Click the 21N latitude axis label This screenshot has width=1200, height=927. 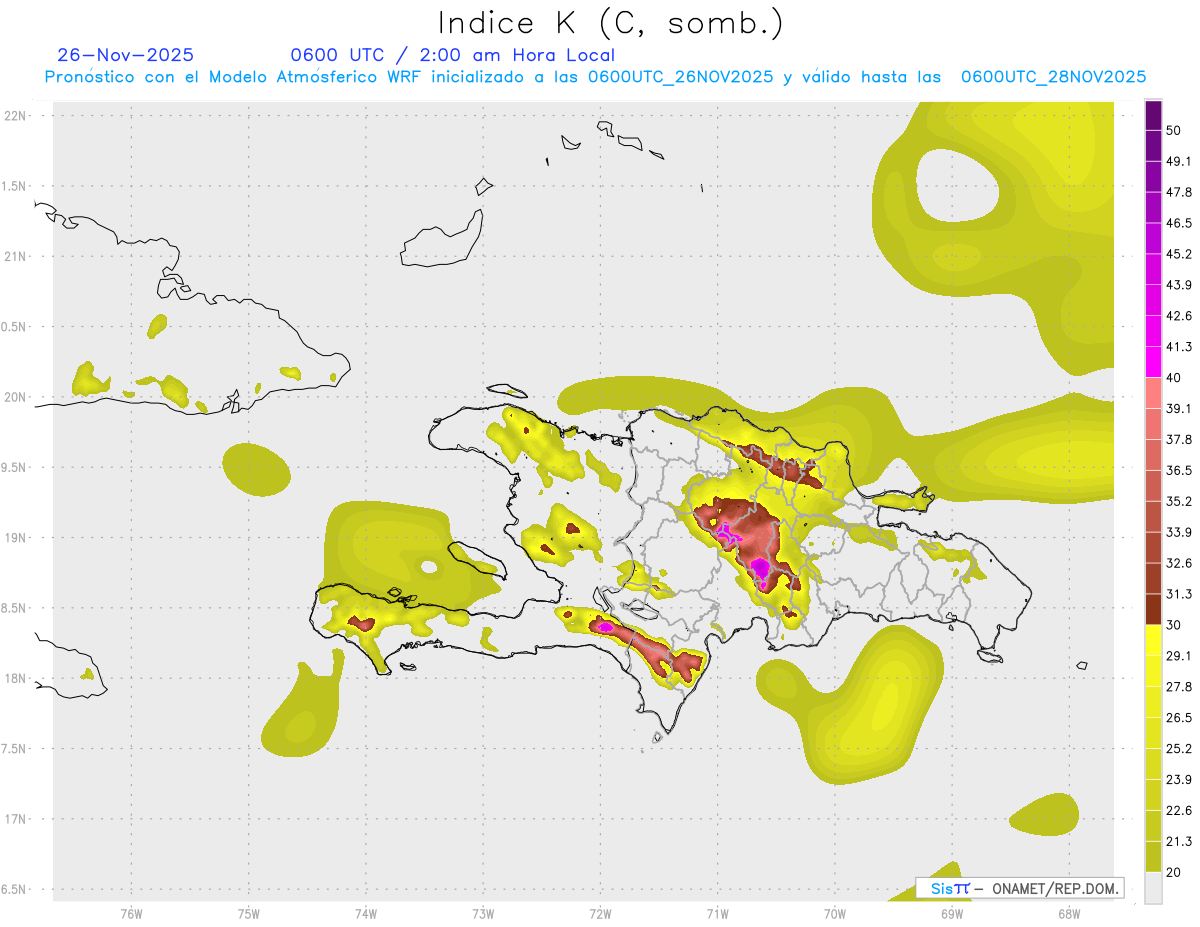(17, 256)
